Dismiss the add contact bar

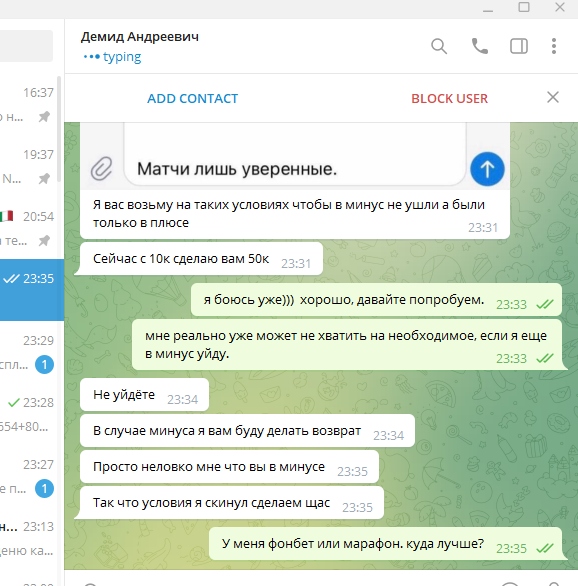coord(553,98)
